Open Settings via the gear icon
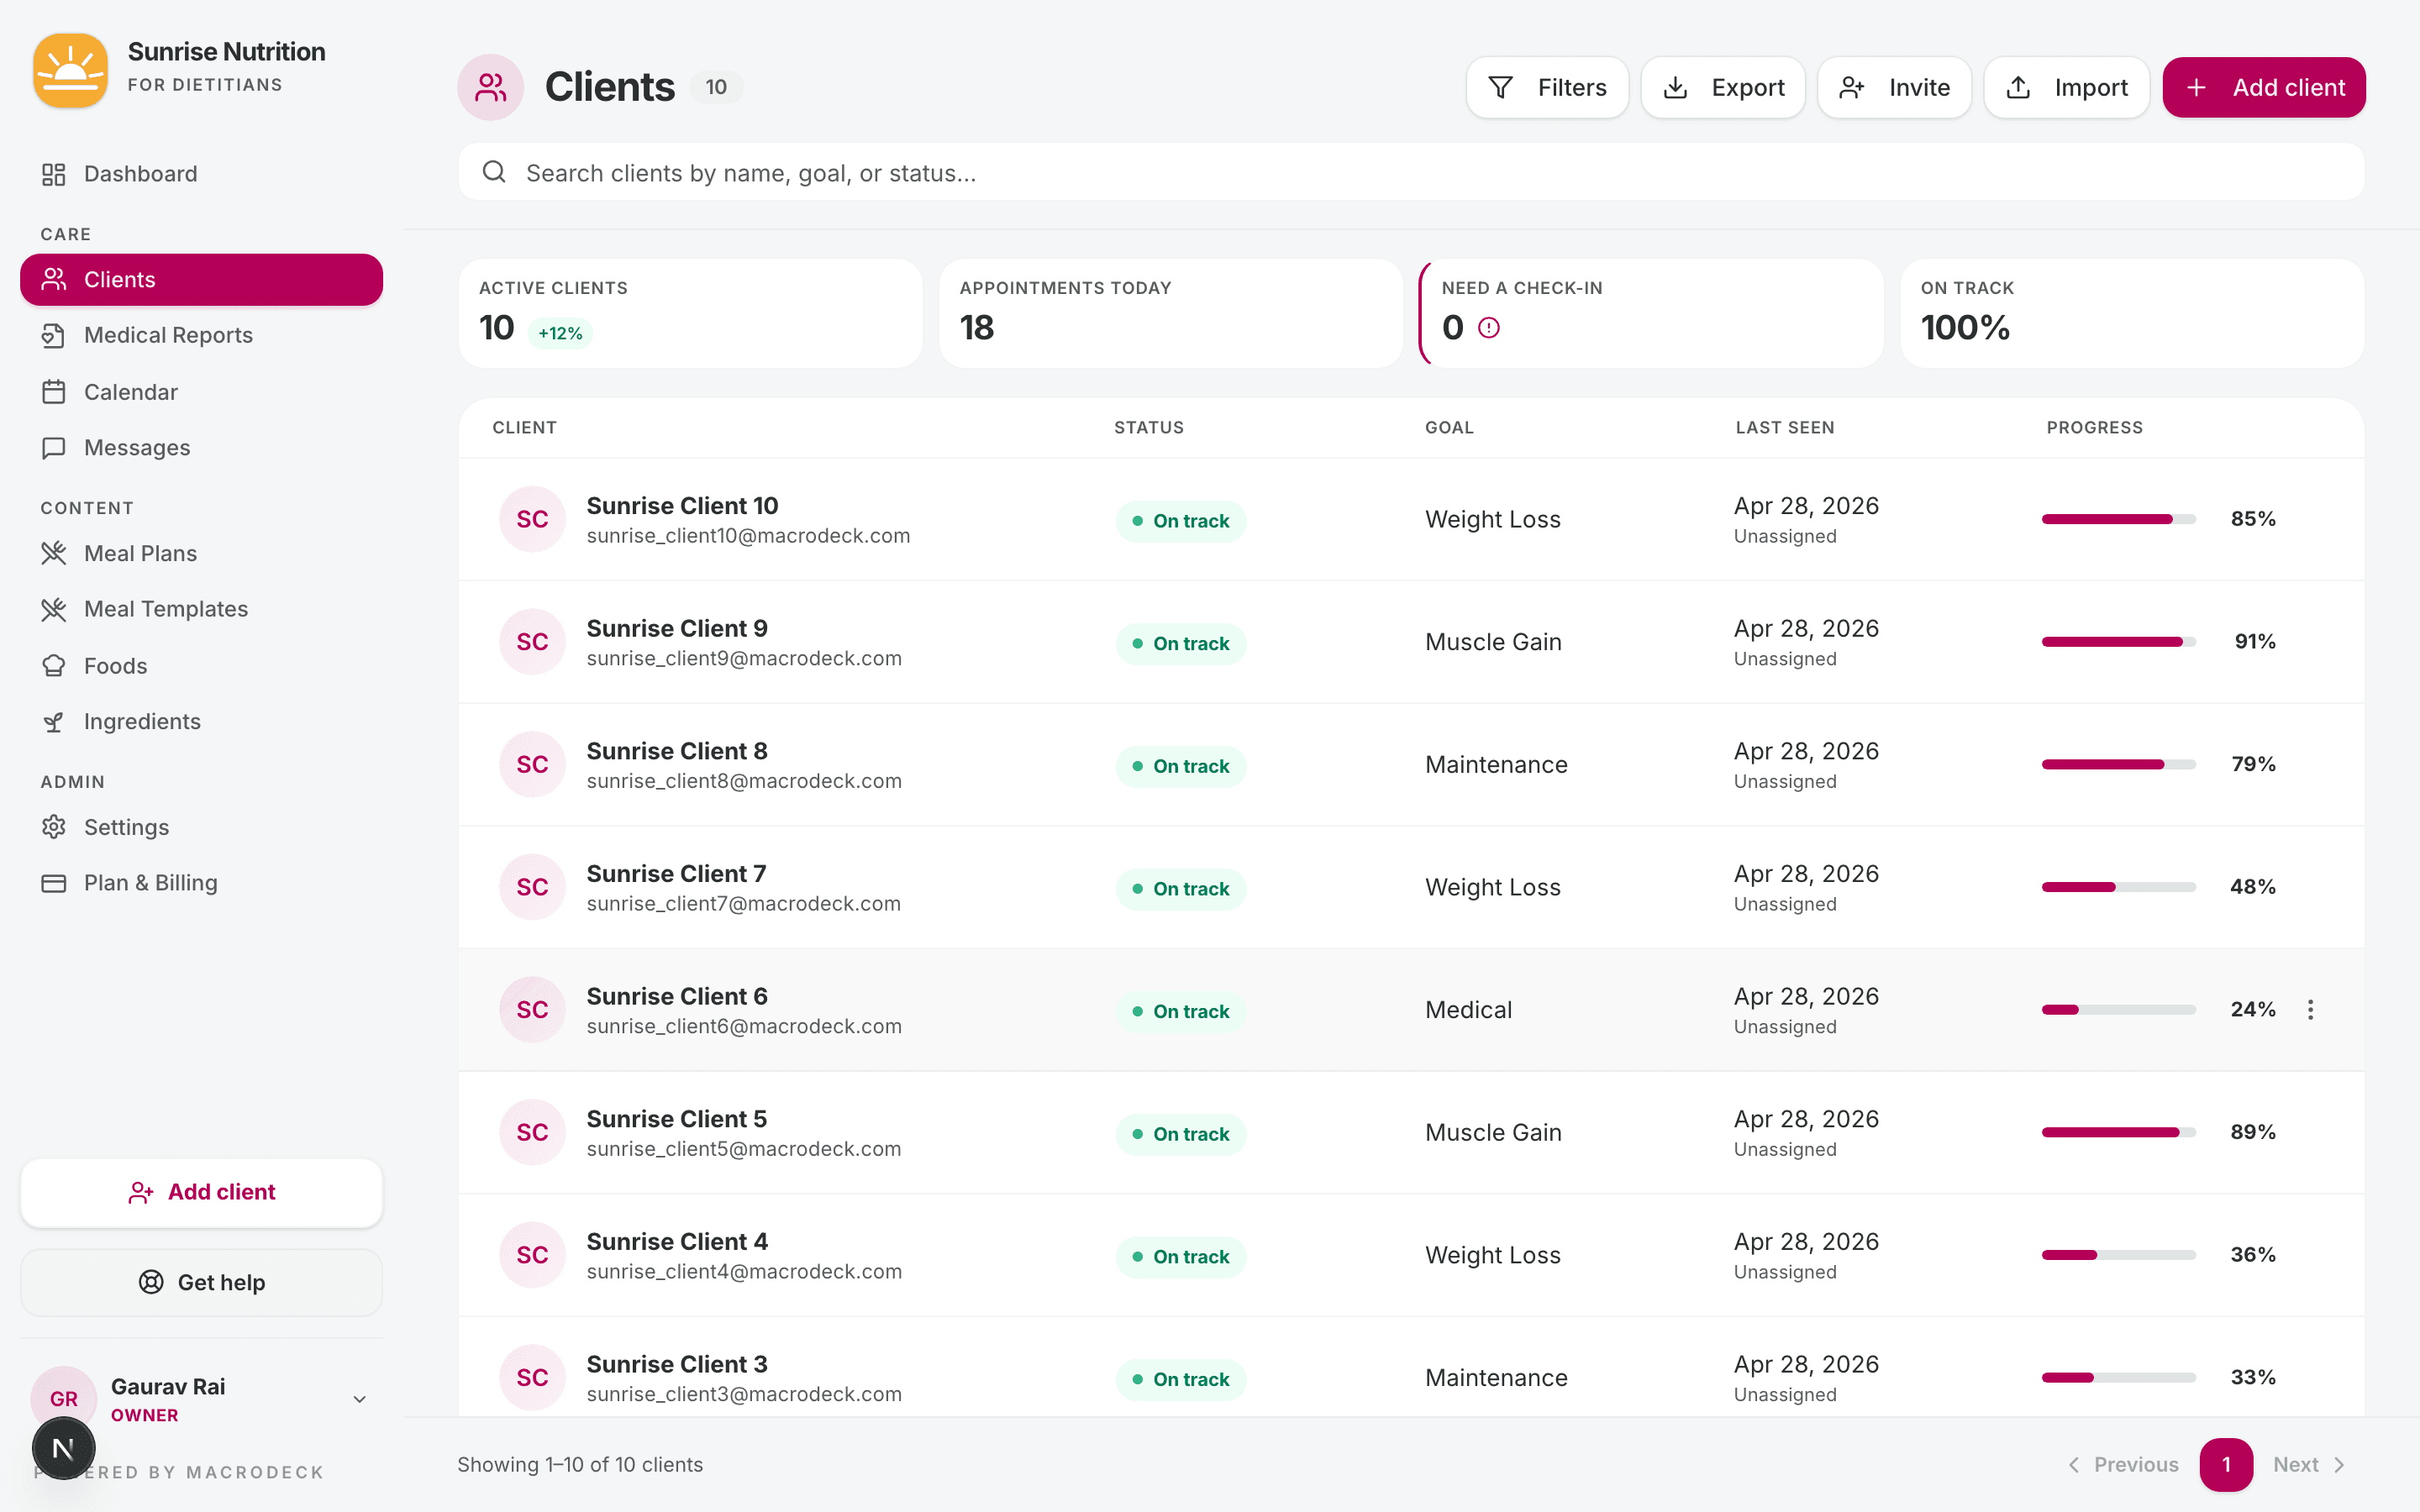 [x=55, y=827]
